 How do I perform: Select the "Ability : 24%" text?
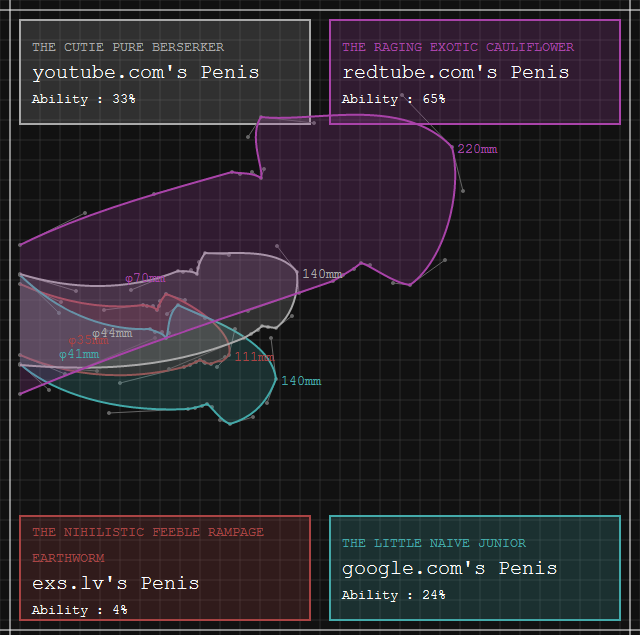click(394, 595)
